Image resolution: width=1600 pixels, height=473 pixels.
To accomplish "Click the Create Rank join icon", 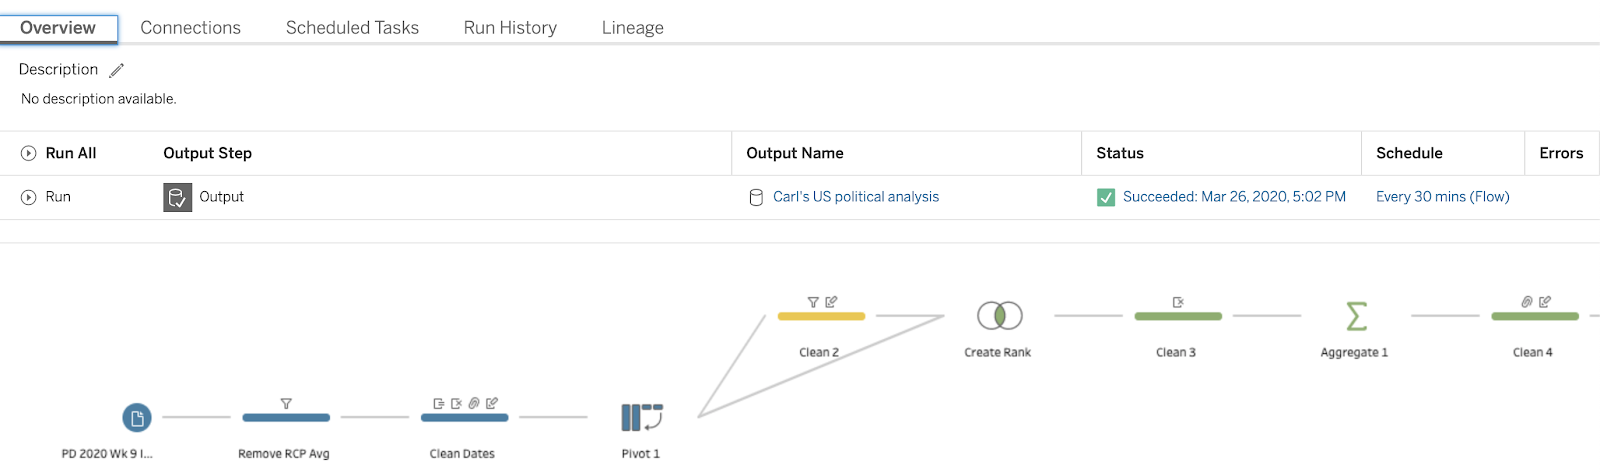I will point(999,316).
